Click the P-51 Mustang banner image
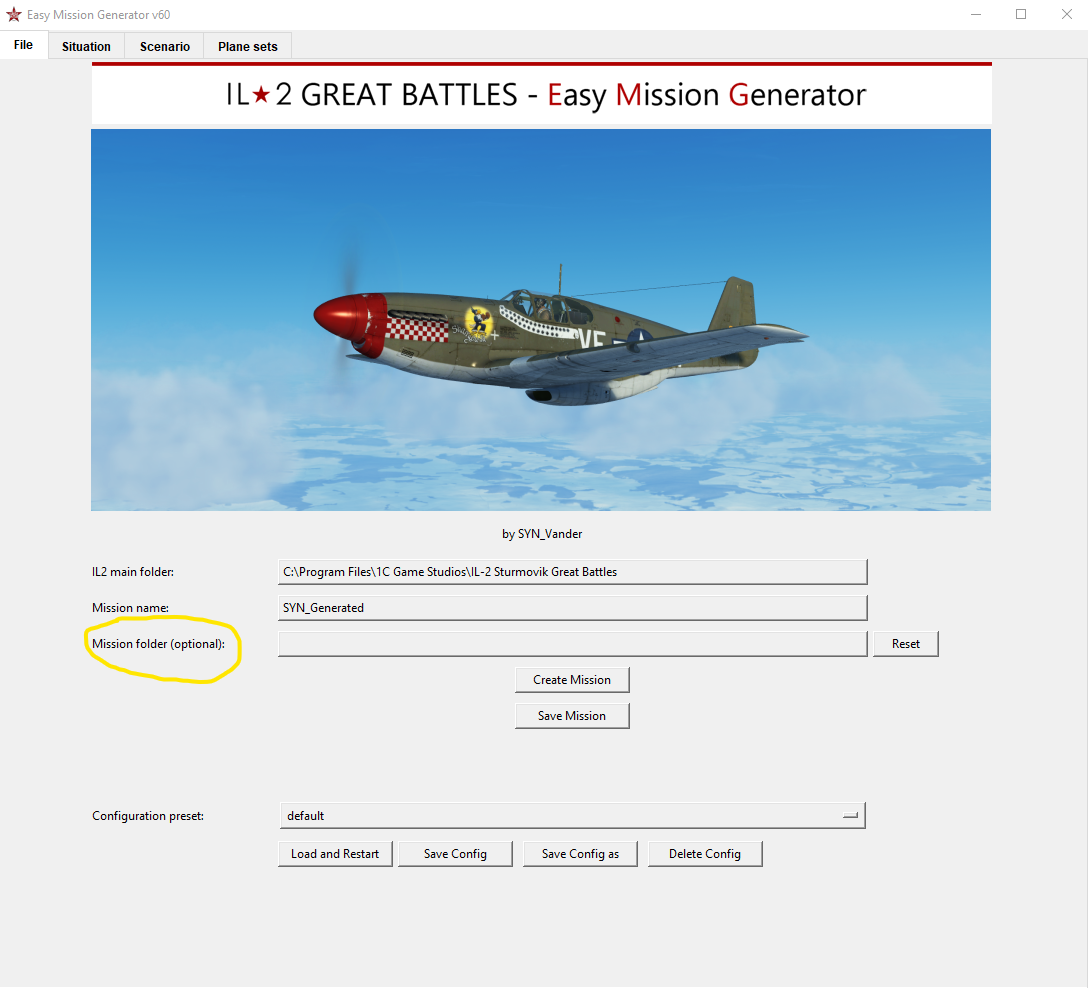The height and width of the screenshot is (988, 1088). click(x=541, y=320)
